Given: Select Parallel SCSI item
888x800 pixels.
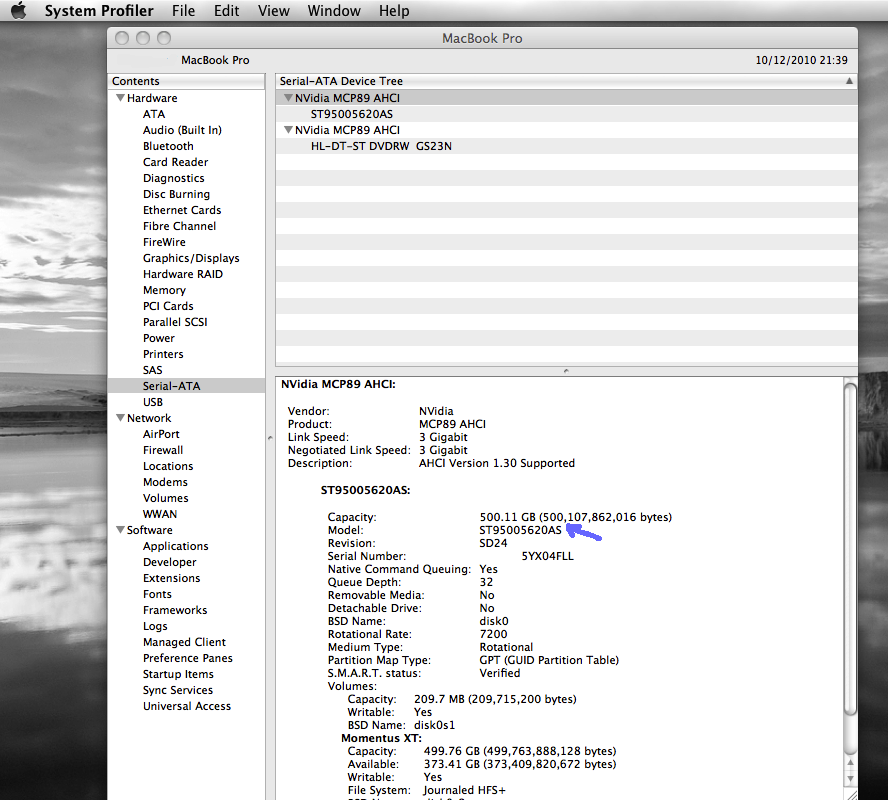Looking at the screenshot, I should [175, 322].
